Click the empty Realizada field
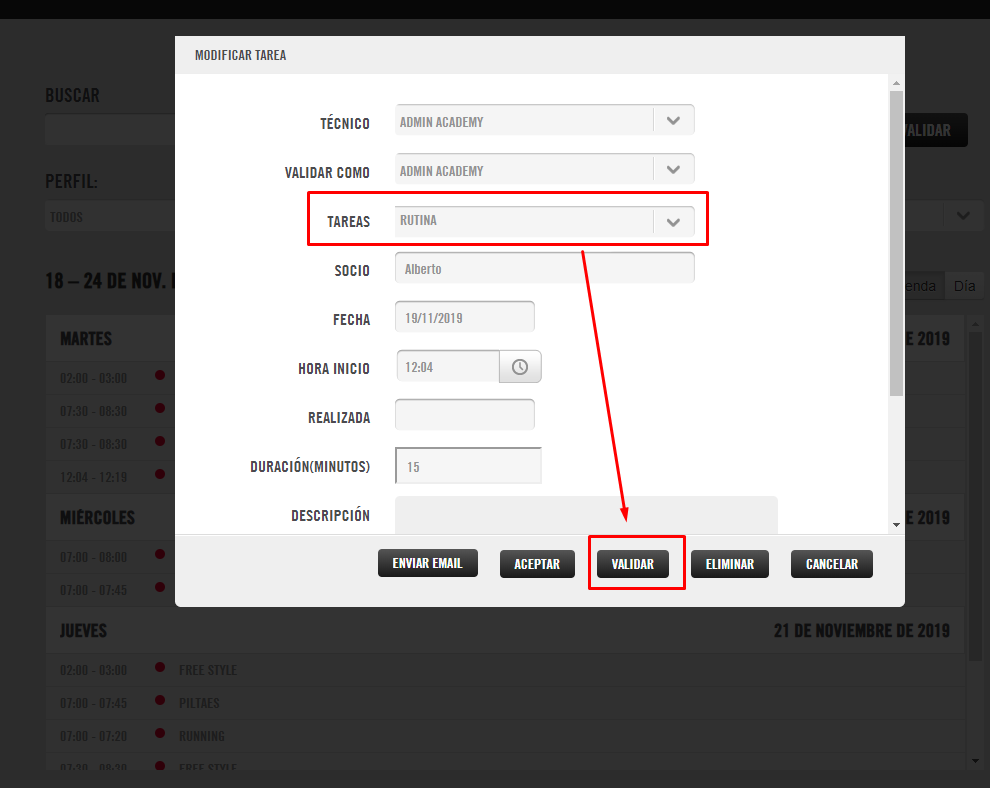This screenshot has height=788, width=990. (x=465, y=415)
